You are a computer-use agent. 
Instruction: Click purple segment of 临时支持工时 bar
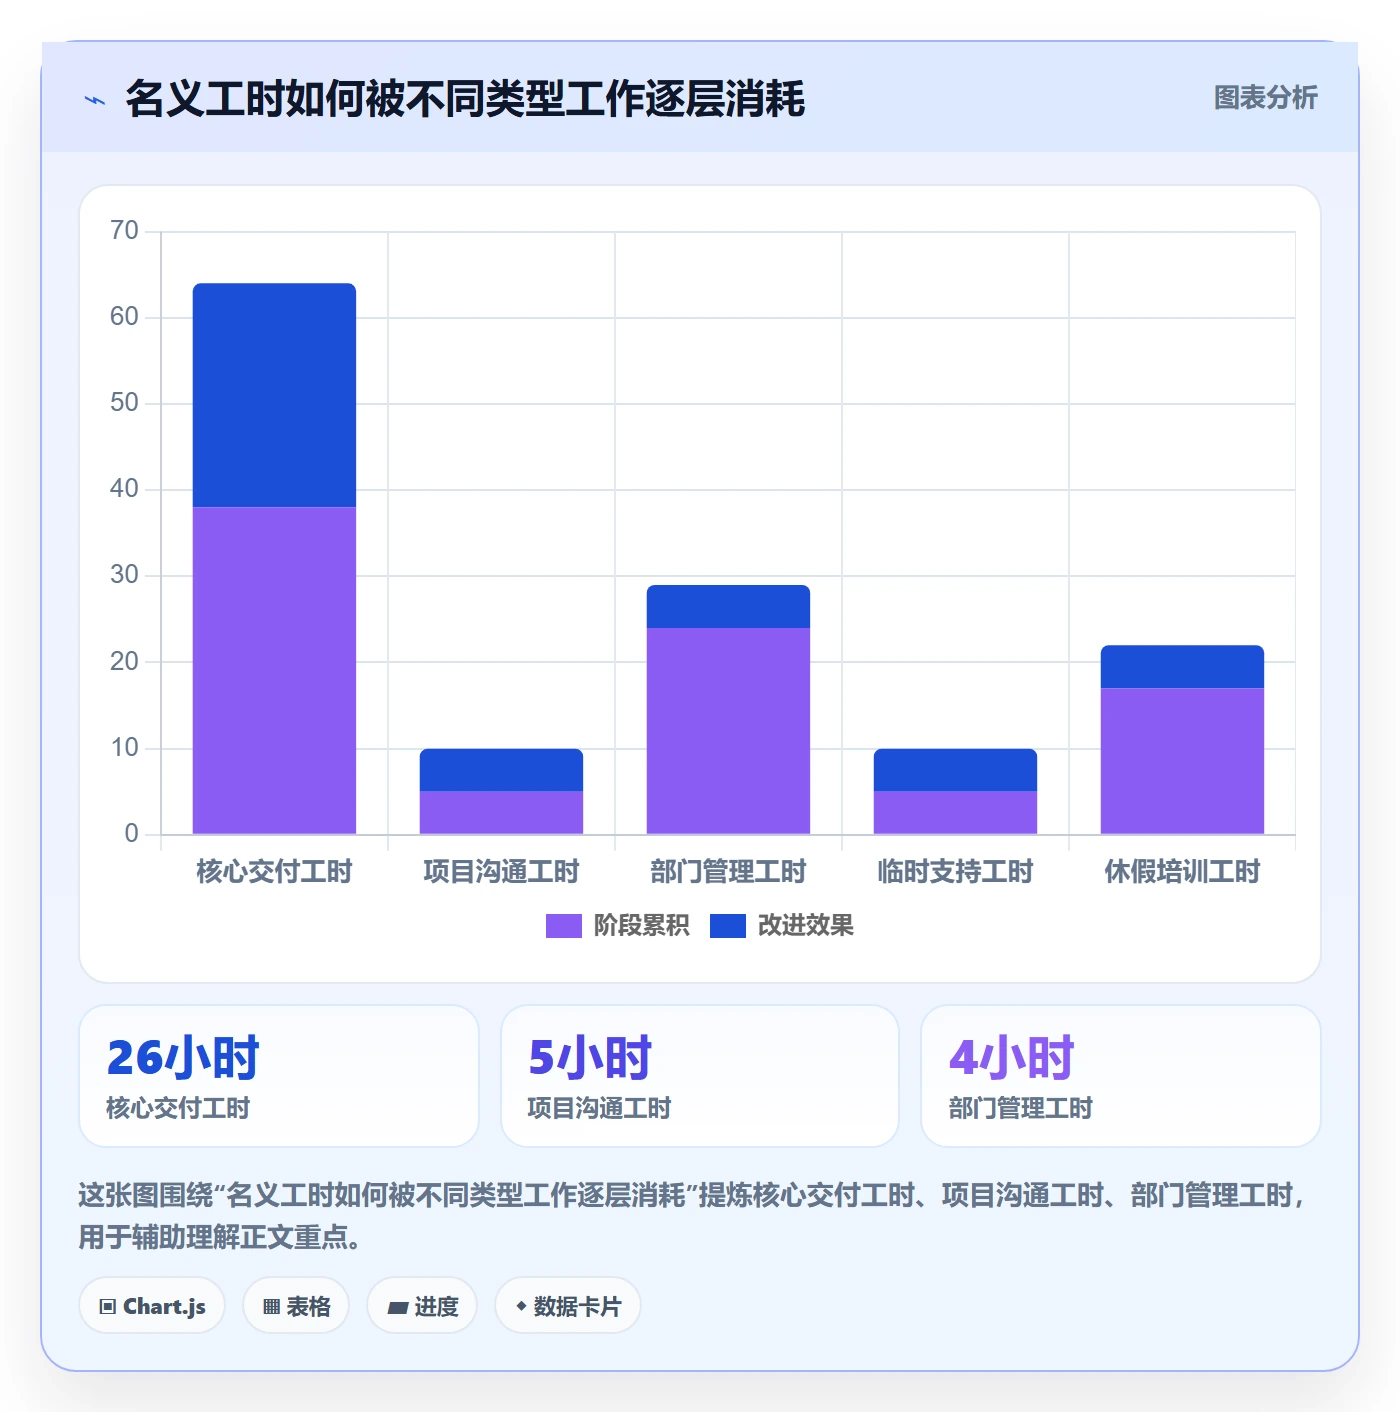[x=955, y=812]
